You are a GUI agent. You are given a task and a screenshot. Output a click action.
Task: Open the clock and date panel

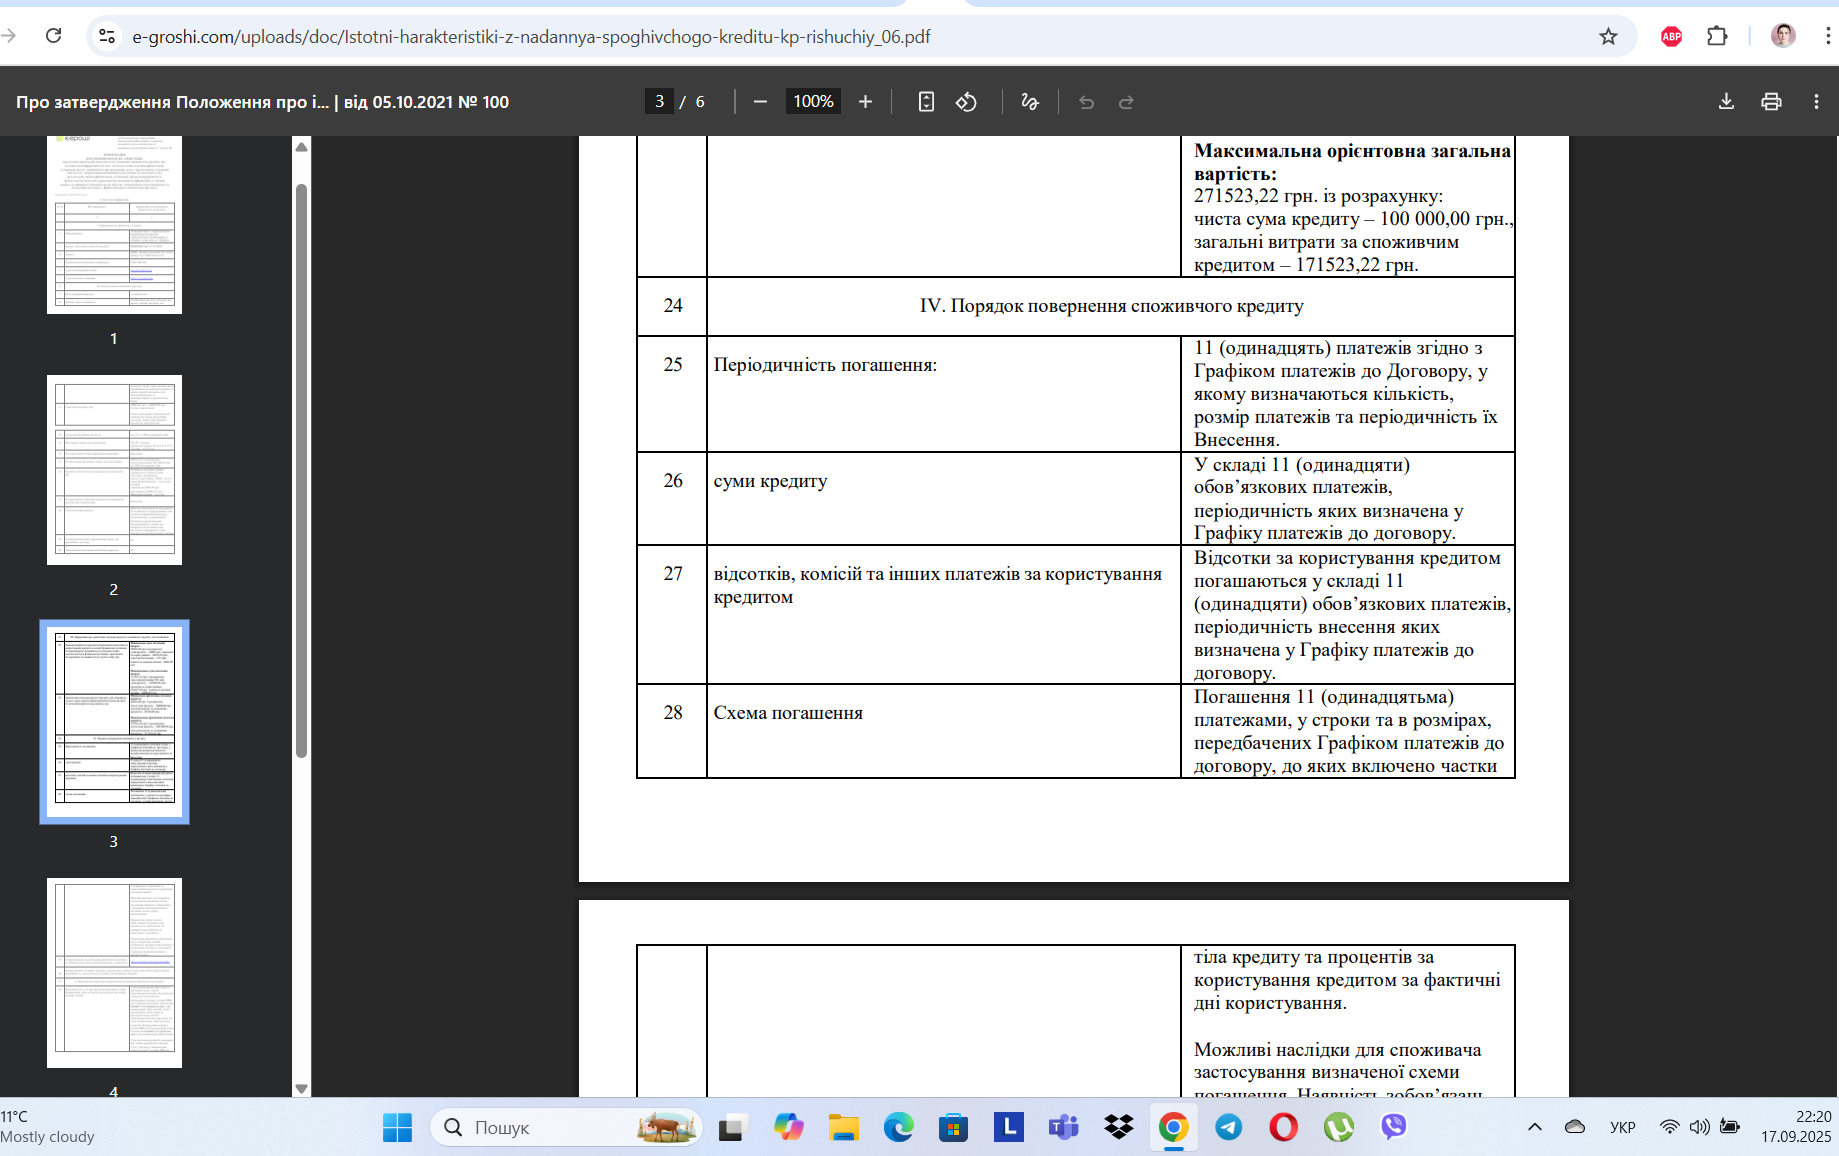point(1796,1127)
